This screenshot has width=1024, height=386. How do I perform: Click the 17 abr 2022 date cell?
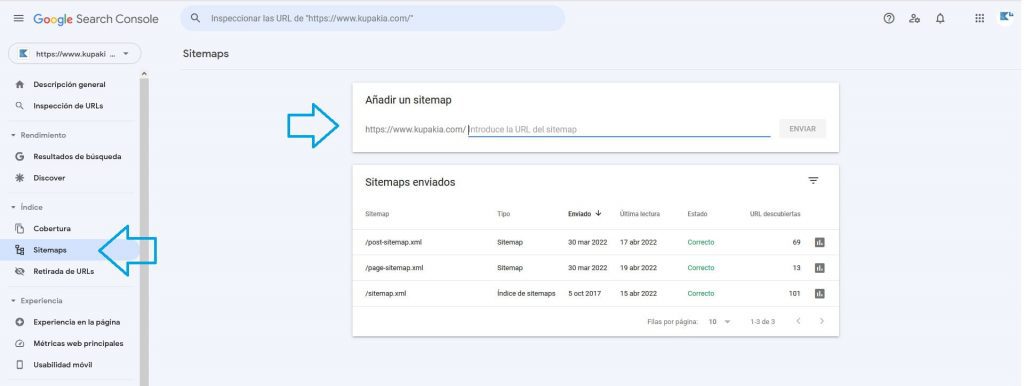point(638,242)
